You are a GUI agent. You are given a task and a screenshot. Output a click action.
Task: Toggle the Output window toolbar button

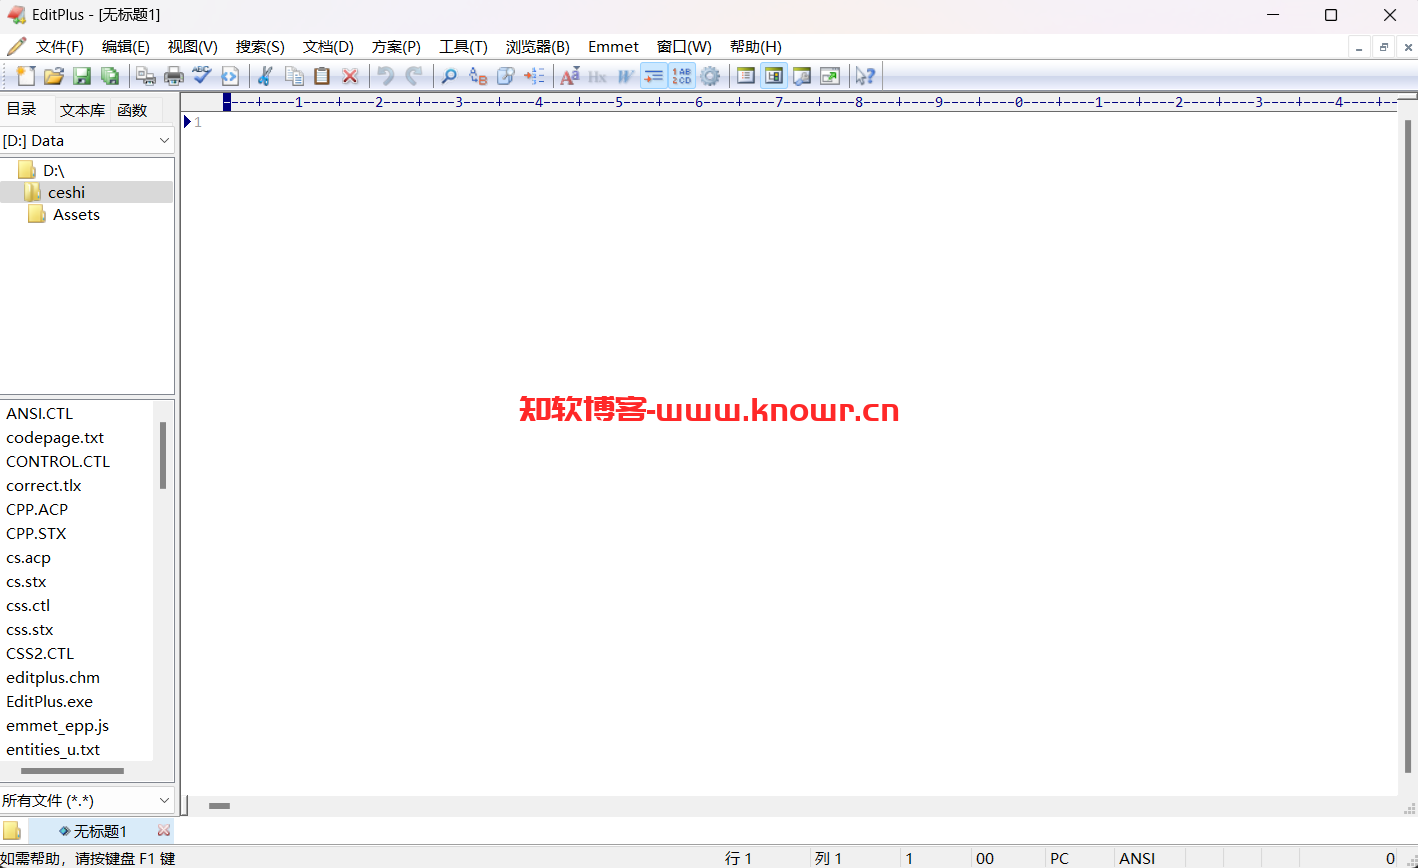tap(802, 76)
